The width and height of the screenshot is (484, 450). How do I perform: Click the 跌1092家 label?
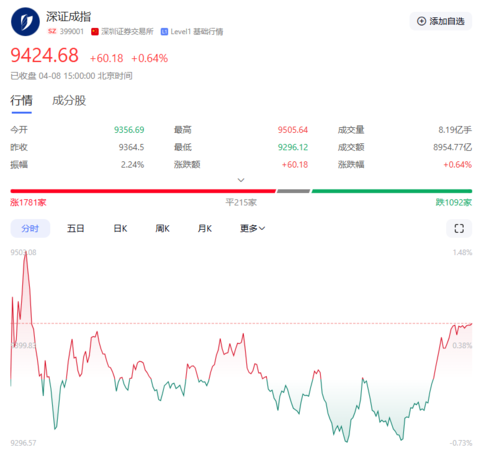click(454, 202)
